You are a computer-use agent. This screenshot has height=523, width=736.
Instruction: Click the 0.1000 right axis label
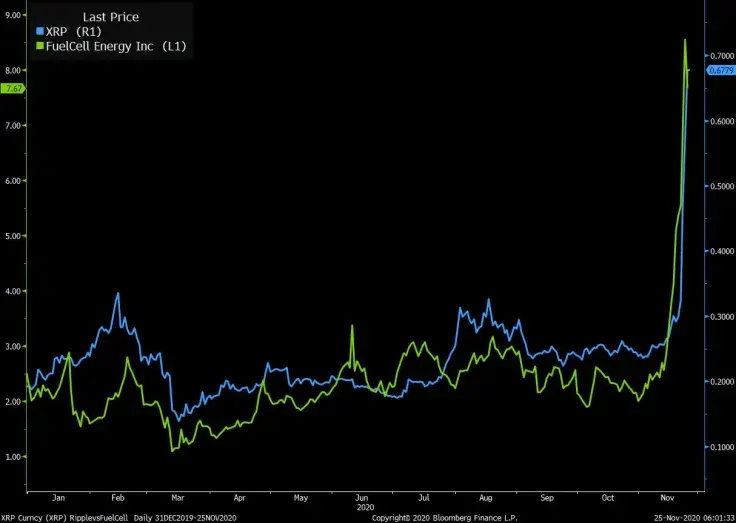(x=722, y=448)
